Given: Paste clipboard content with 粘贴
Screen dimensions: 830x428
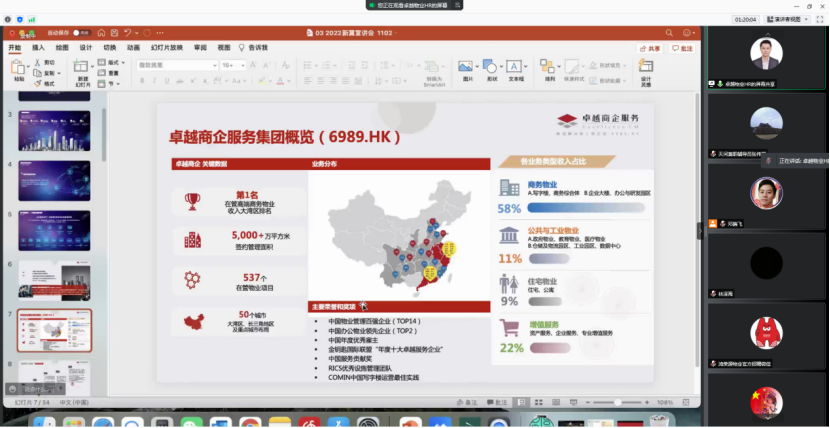Looking at the screenshot, I should point(19,70).
